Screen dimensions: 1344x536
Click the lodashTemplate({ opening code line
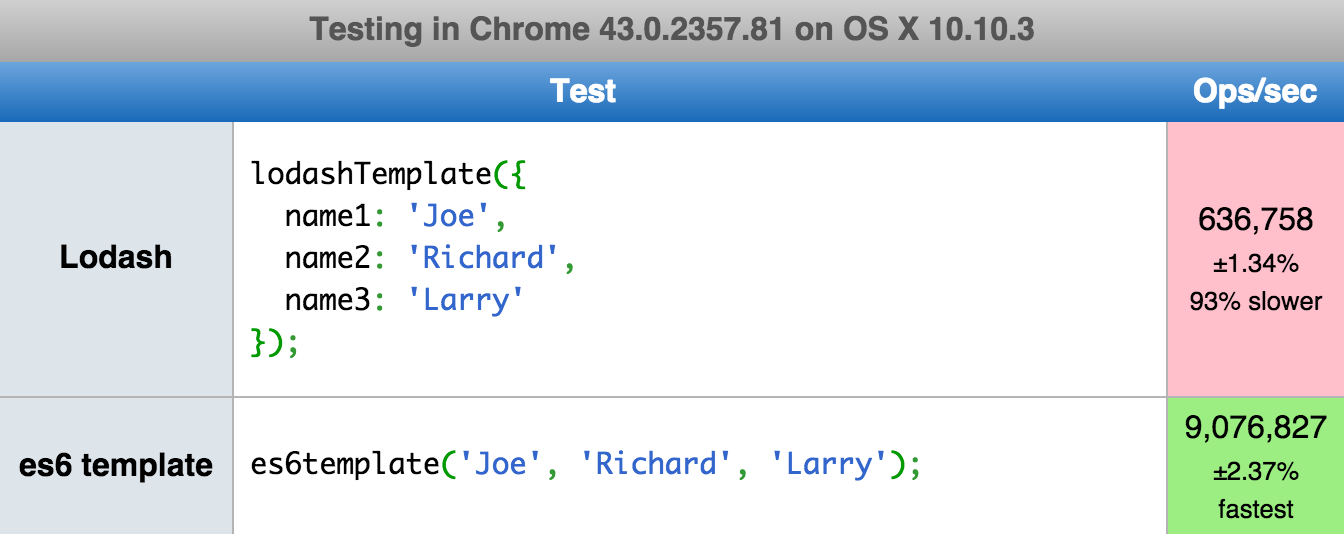(388, 173)
